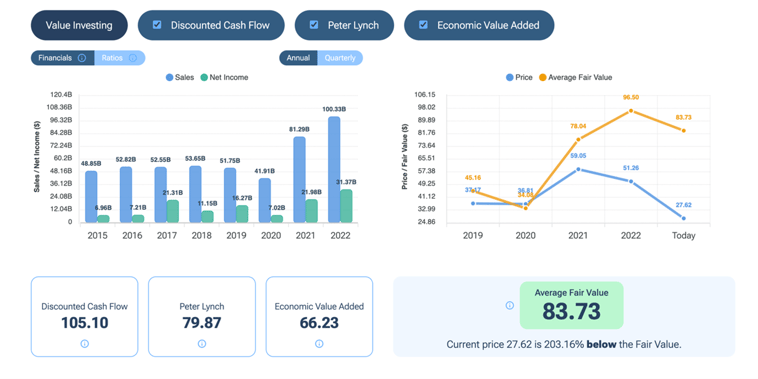
Task: Click the green Average Fair Value 83.73 box
Action: pos(571,306)
